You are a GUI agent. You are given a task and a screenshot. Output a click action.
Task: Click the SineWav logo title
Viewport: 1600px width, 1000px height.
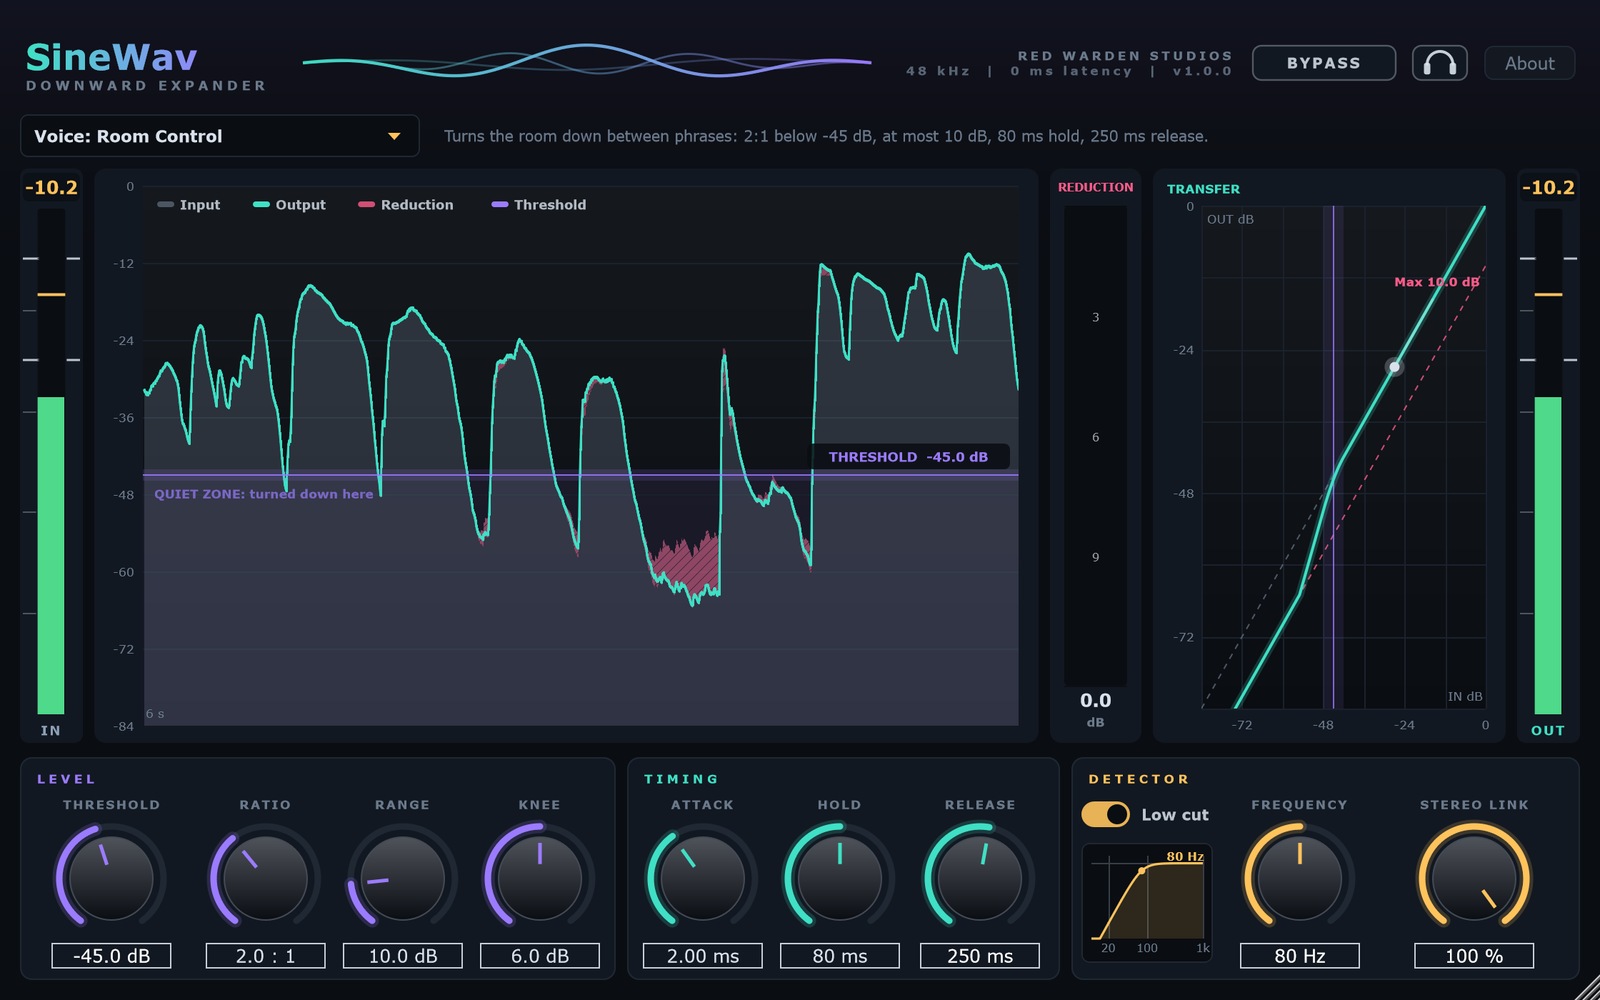click(111, 57)
